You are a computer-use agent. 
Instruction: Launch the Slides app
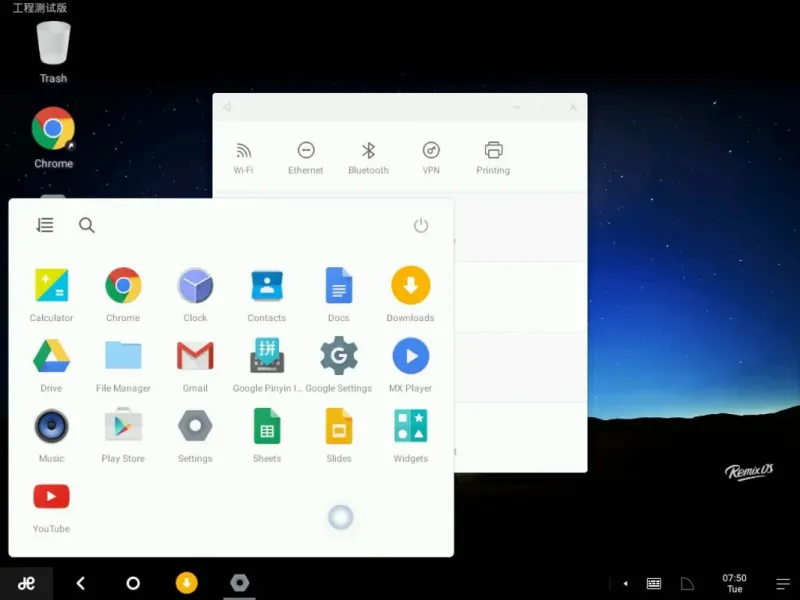point(339,435)
